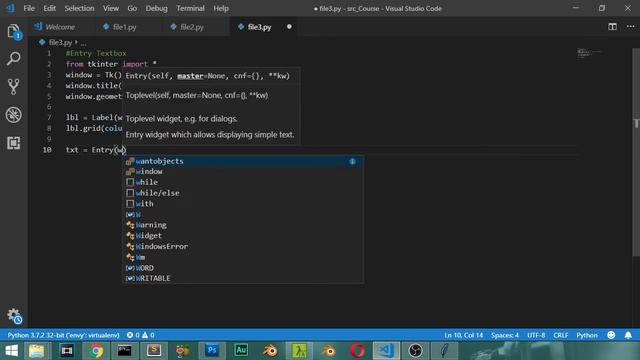This screenshot has height=360, width=640.
Task: Click the editor vertical scrollbar
Action: [x=636, y=152]
